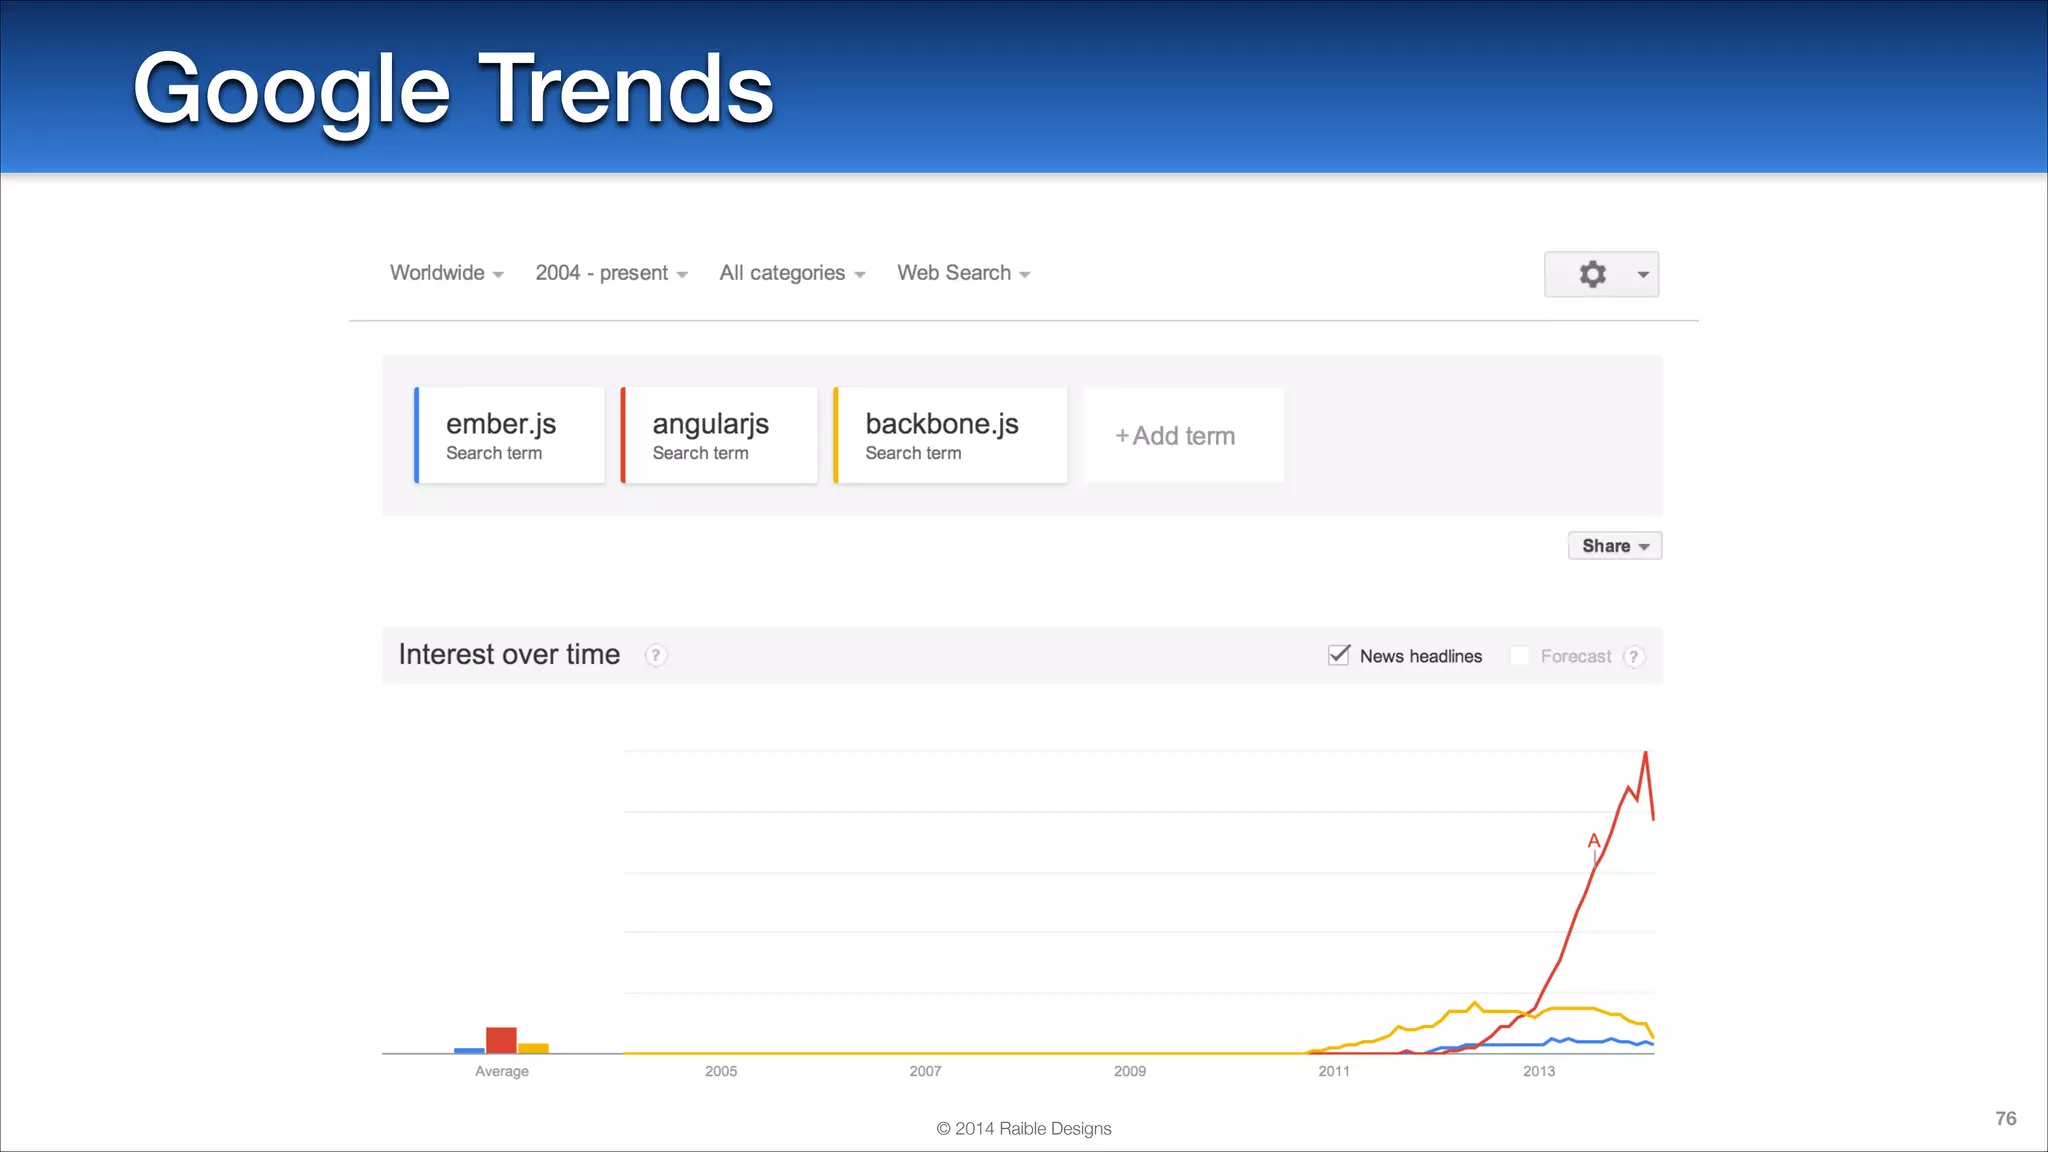Select the backbone.js search term card
2048x1152 pixels.
tap(950, 435)
